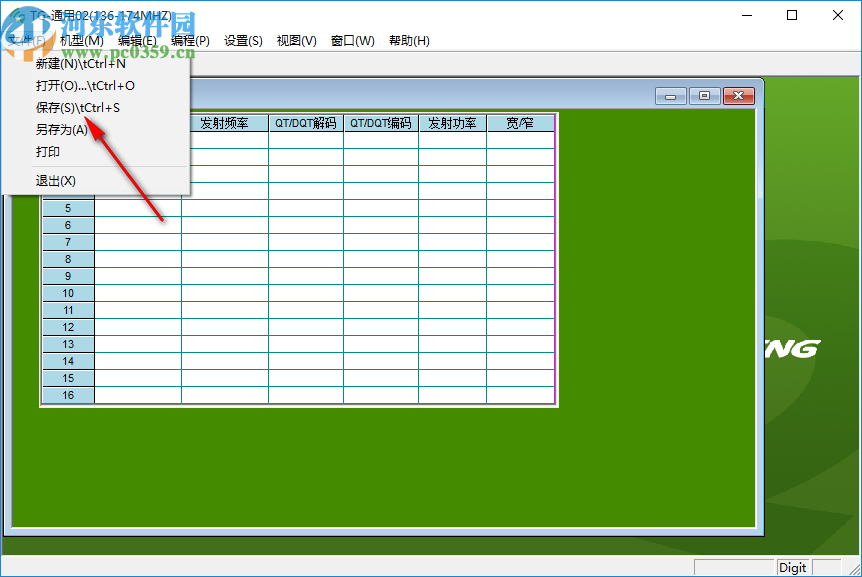The height and width of the screenshot is (577, 862).
Task: Choose 打开(O)... from file menu
Action: [x=96, y=86]
